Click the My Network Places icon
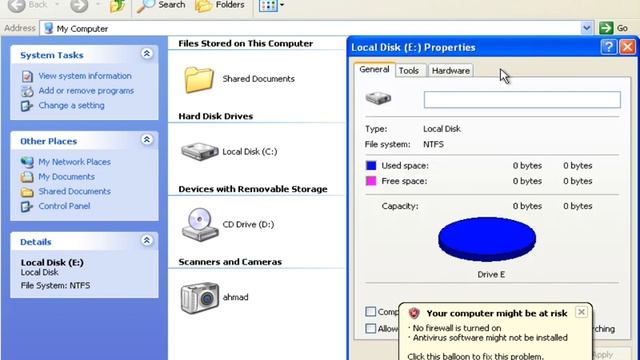Image resolution: width=640 pixels, height=360 pixels. (27, 162)
